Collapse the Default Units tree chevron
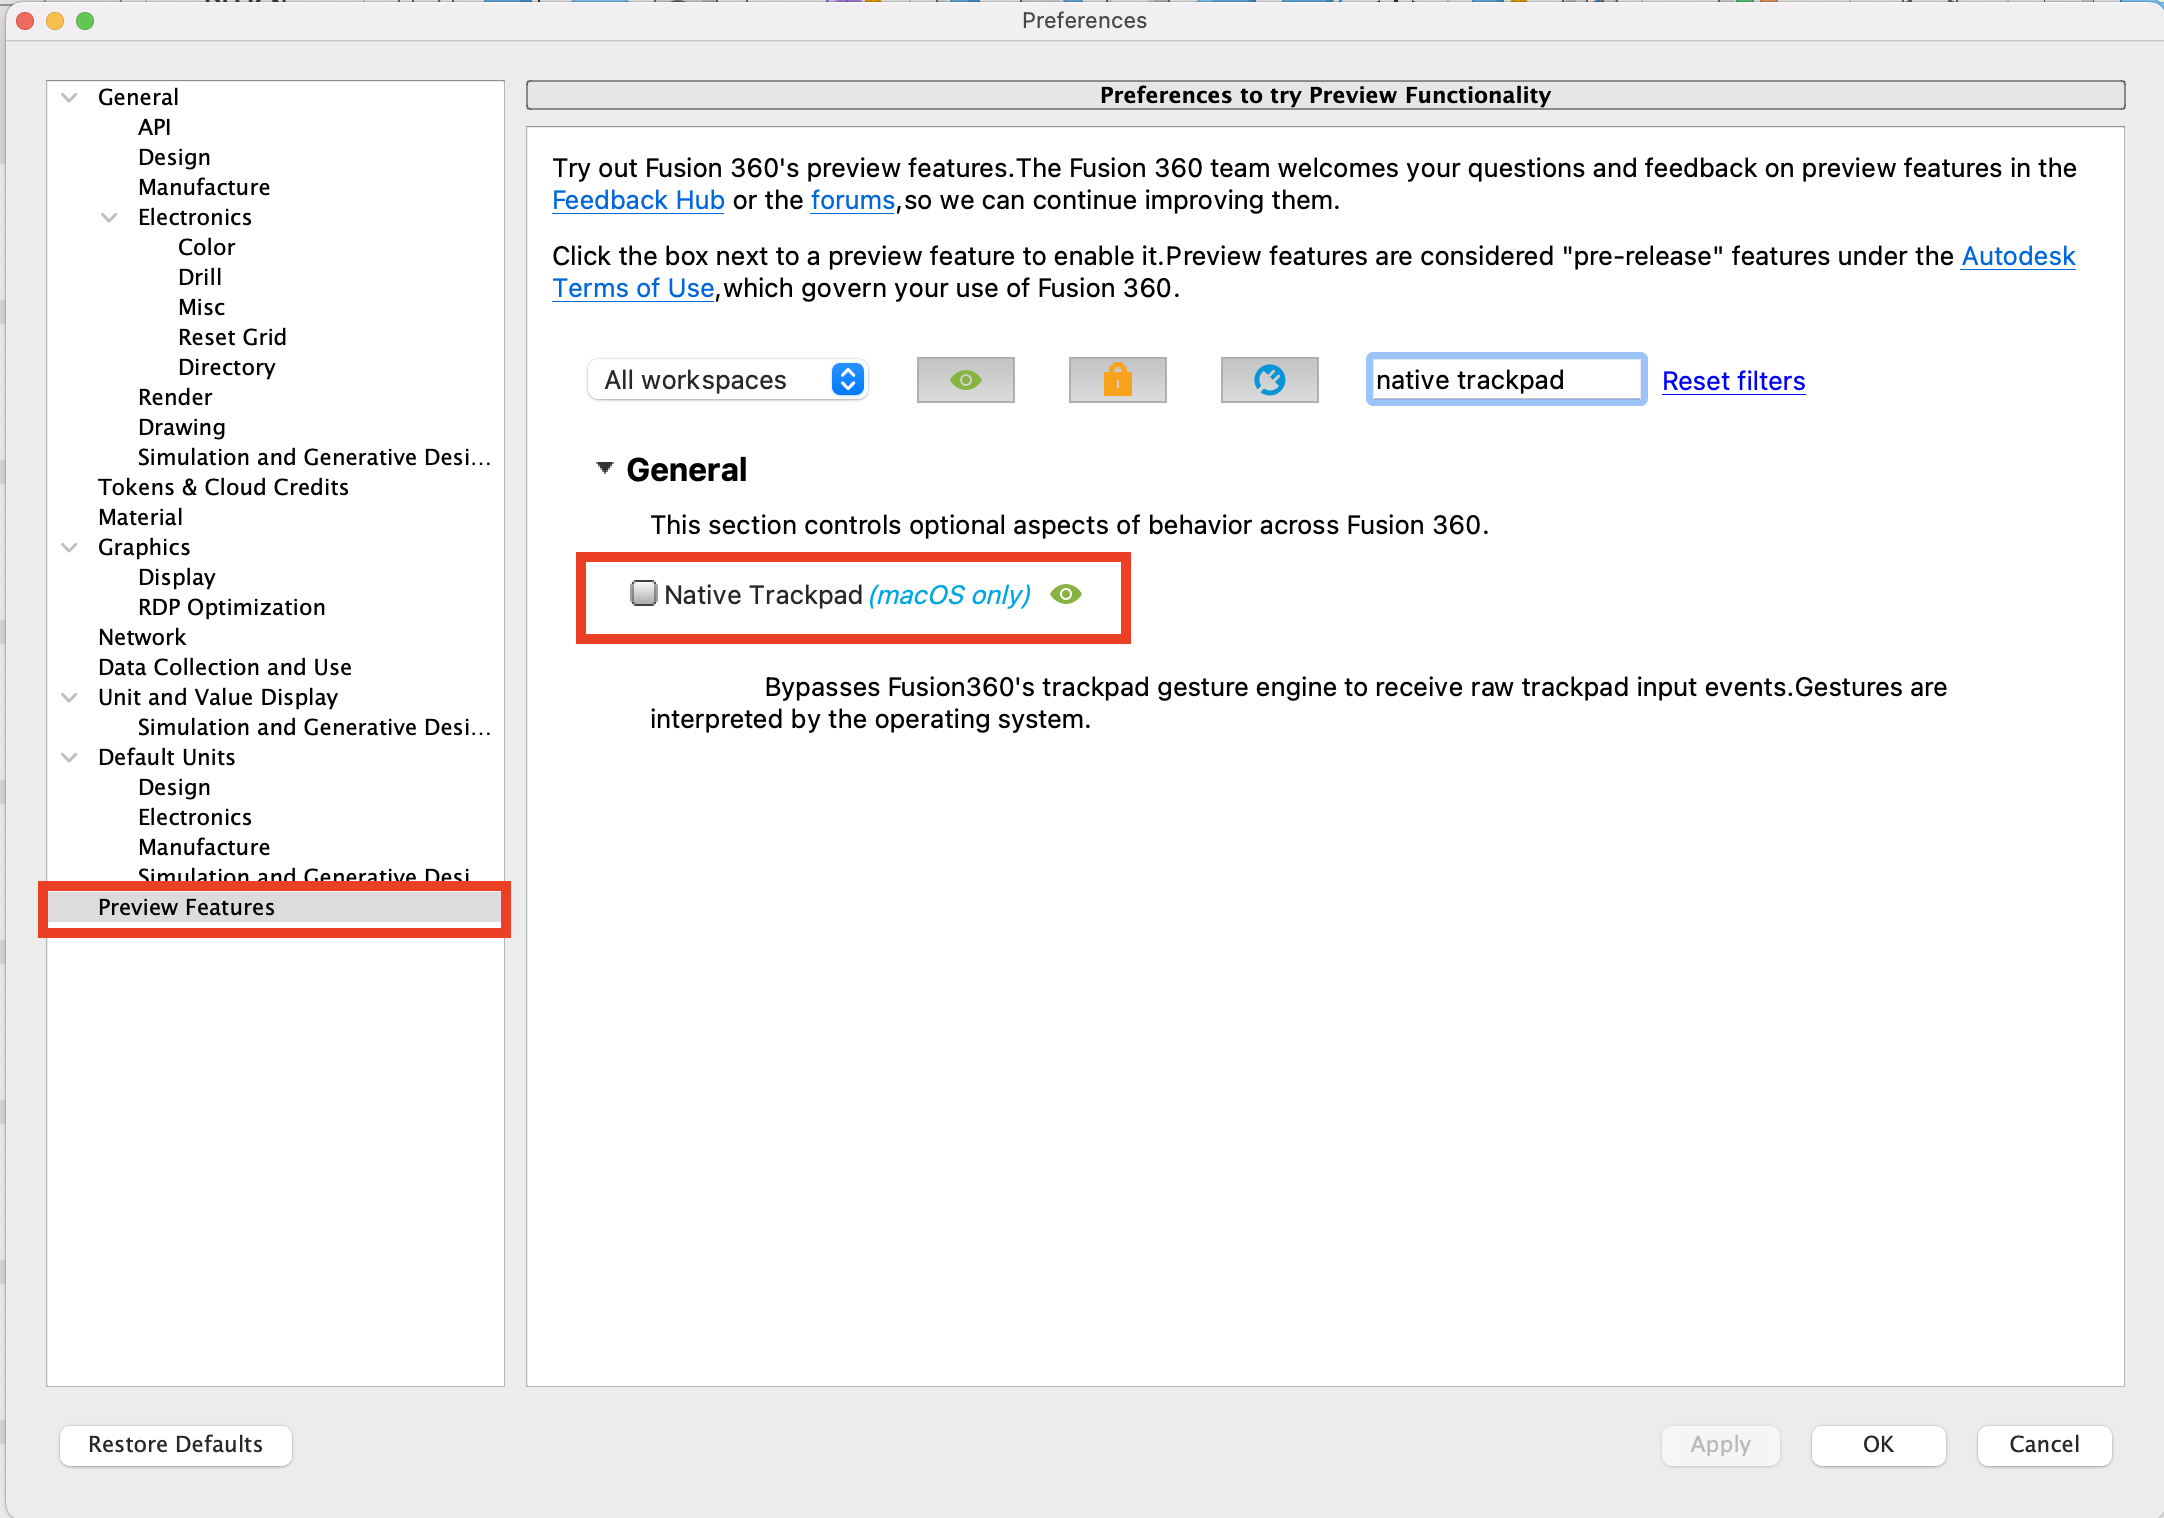Viewport: 2164px width, 1518px height. pyautogui.click(x=69, y=757)
